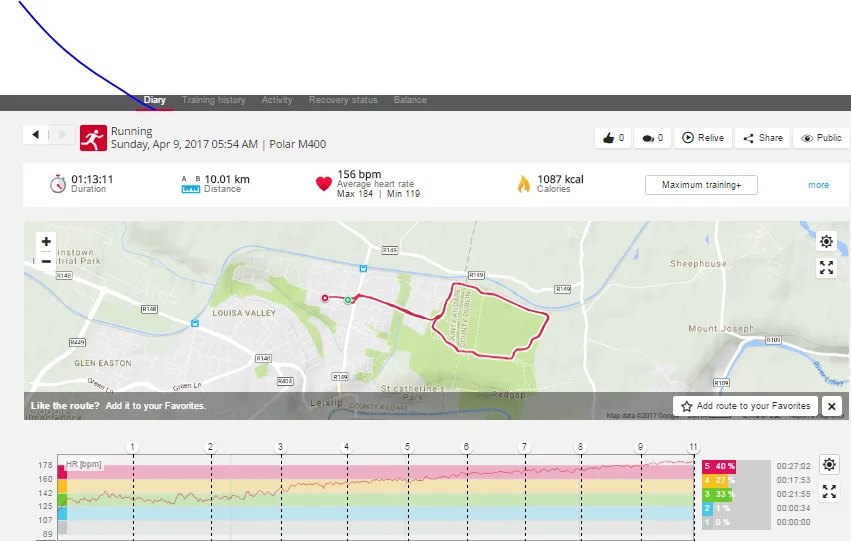Click the Calories flame icon
Screen dimensions: 851x541
click(524, 184)
